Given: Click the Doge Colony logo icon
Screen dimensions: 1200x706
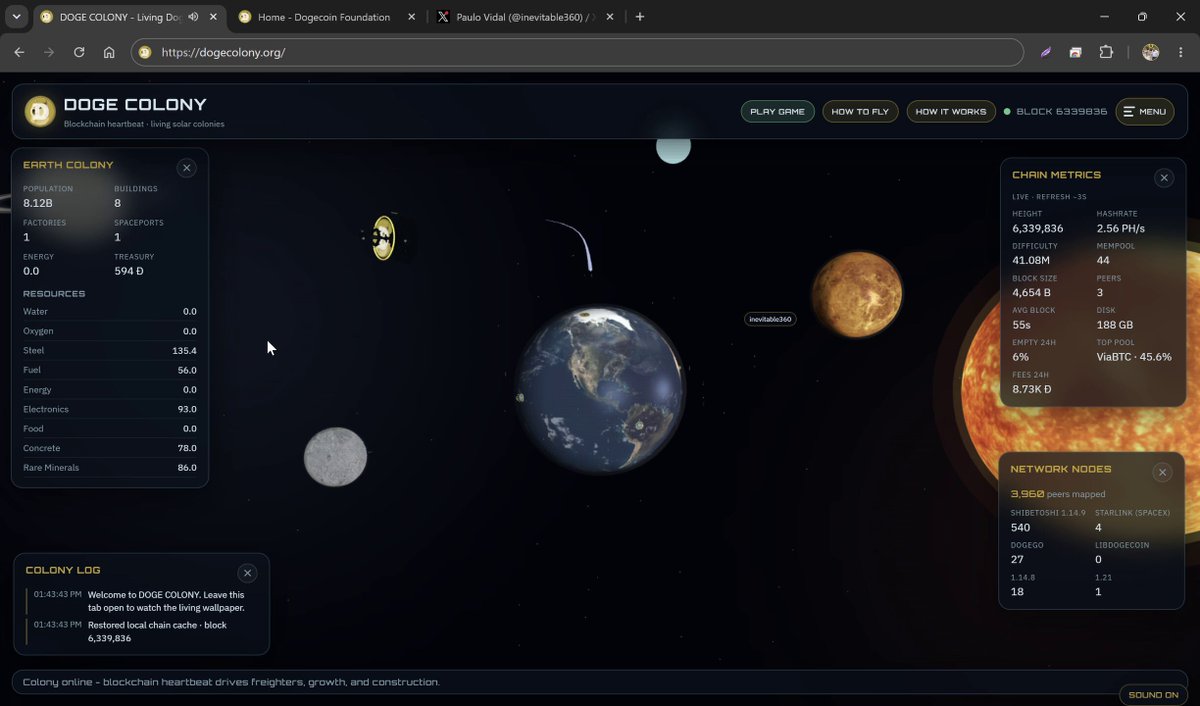Looking at the screenshot, I should (x=40, y=111).
